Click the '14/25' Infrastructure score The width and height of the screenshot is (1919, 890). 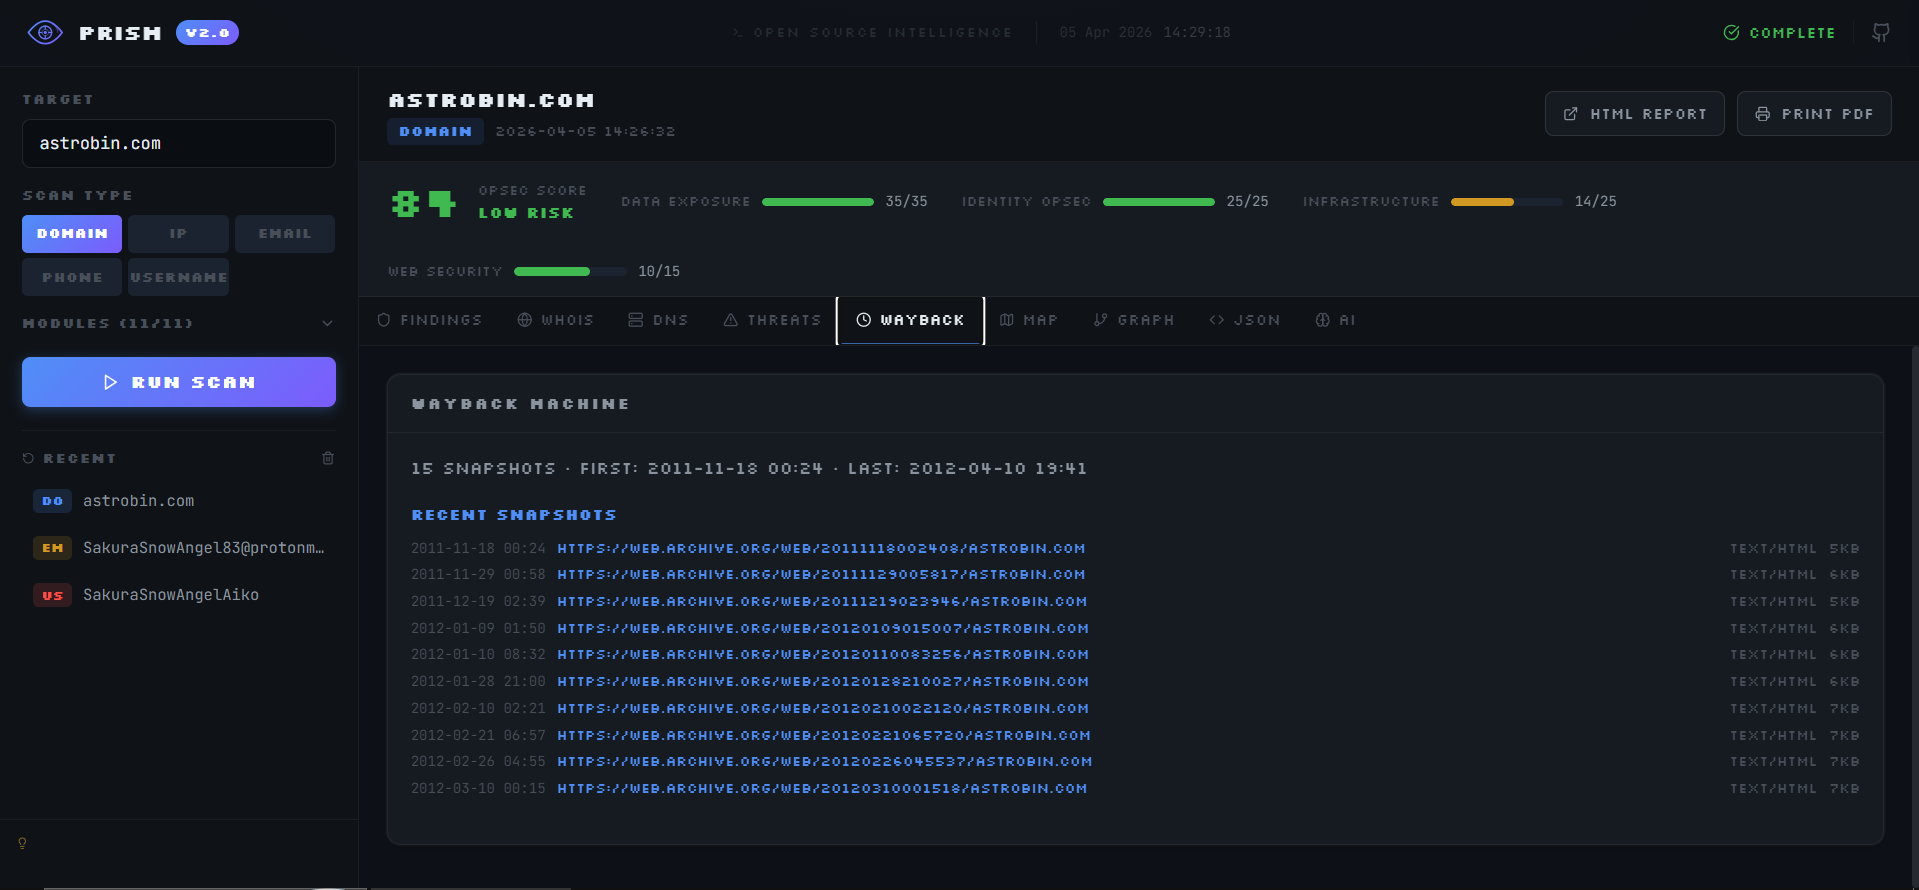coord(1595,202)
